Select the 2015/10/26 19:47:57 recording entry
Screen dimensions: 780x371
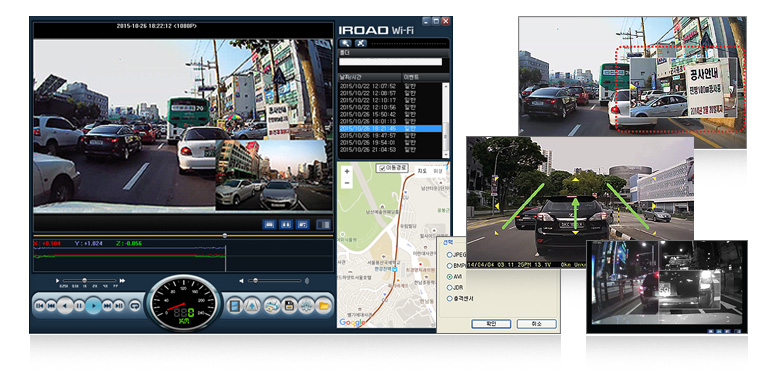click(390, 135)
